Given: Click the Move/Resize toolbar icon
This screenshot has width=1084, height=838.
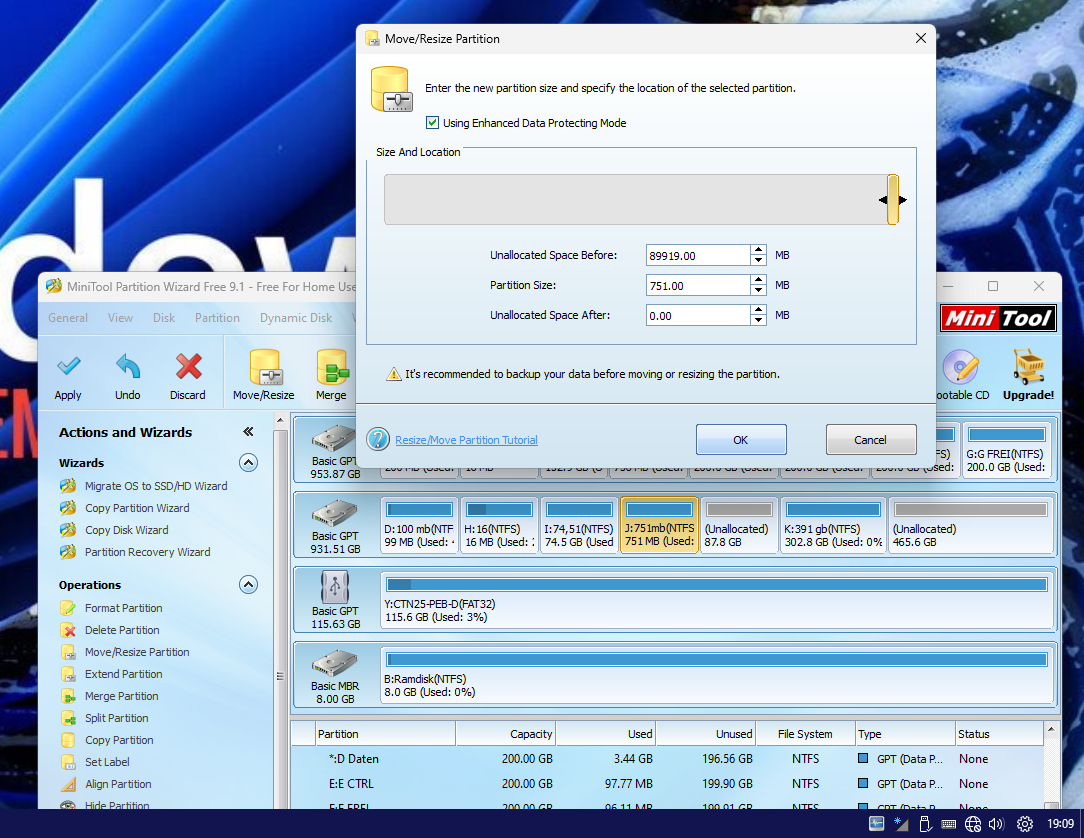Looking at the screenshot, I should pyautogui.click(x=264, y=367).
